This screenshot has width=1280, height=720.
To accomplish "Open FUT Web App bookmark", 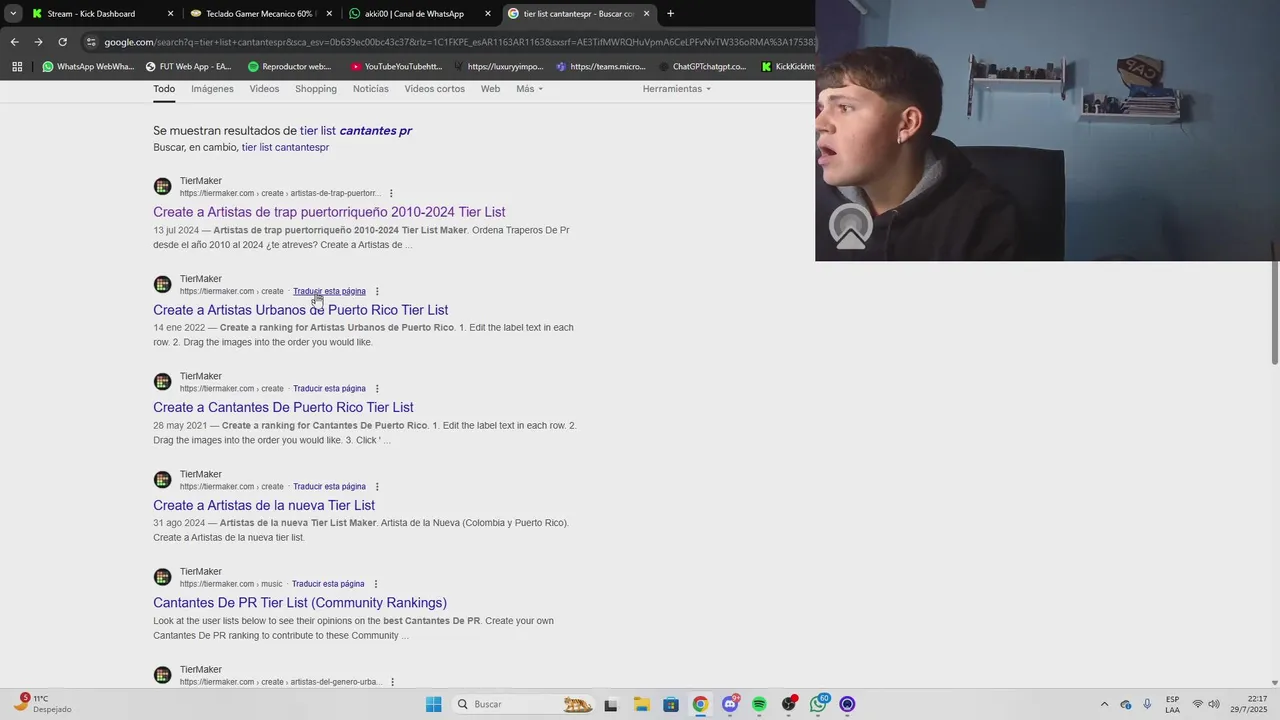I will (x=188, y=67).
